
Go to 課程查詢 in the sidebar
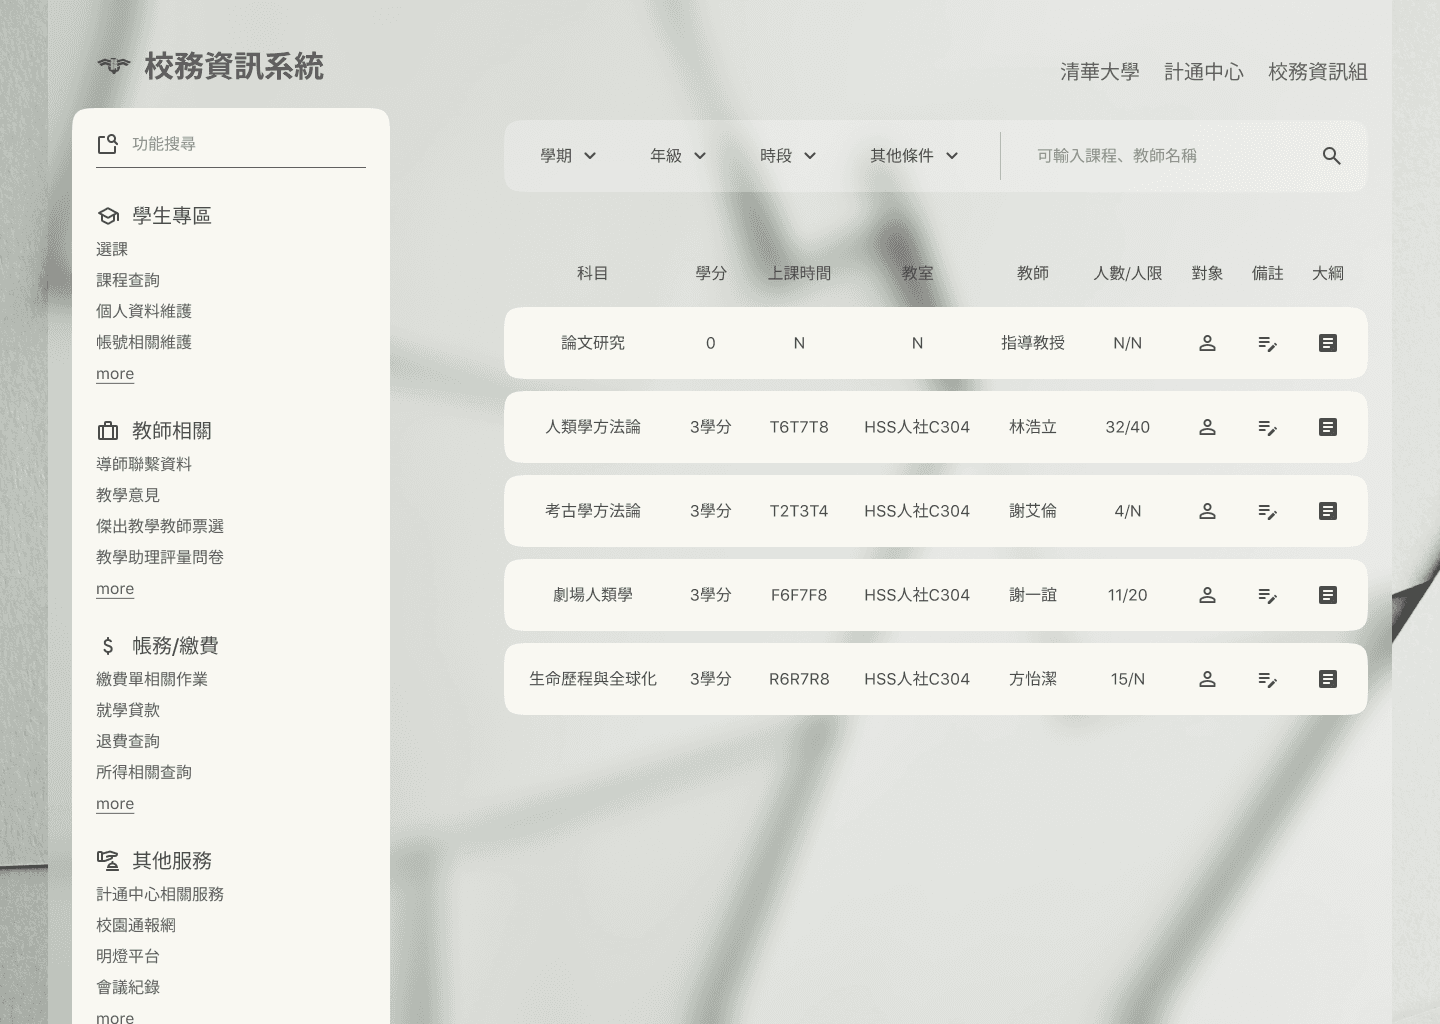[128, 280]
